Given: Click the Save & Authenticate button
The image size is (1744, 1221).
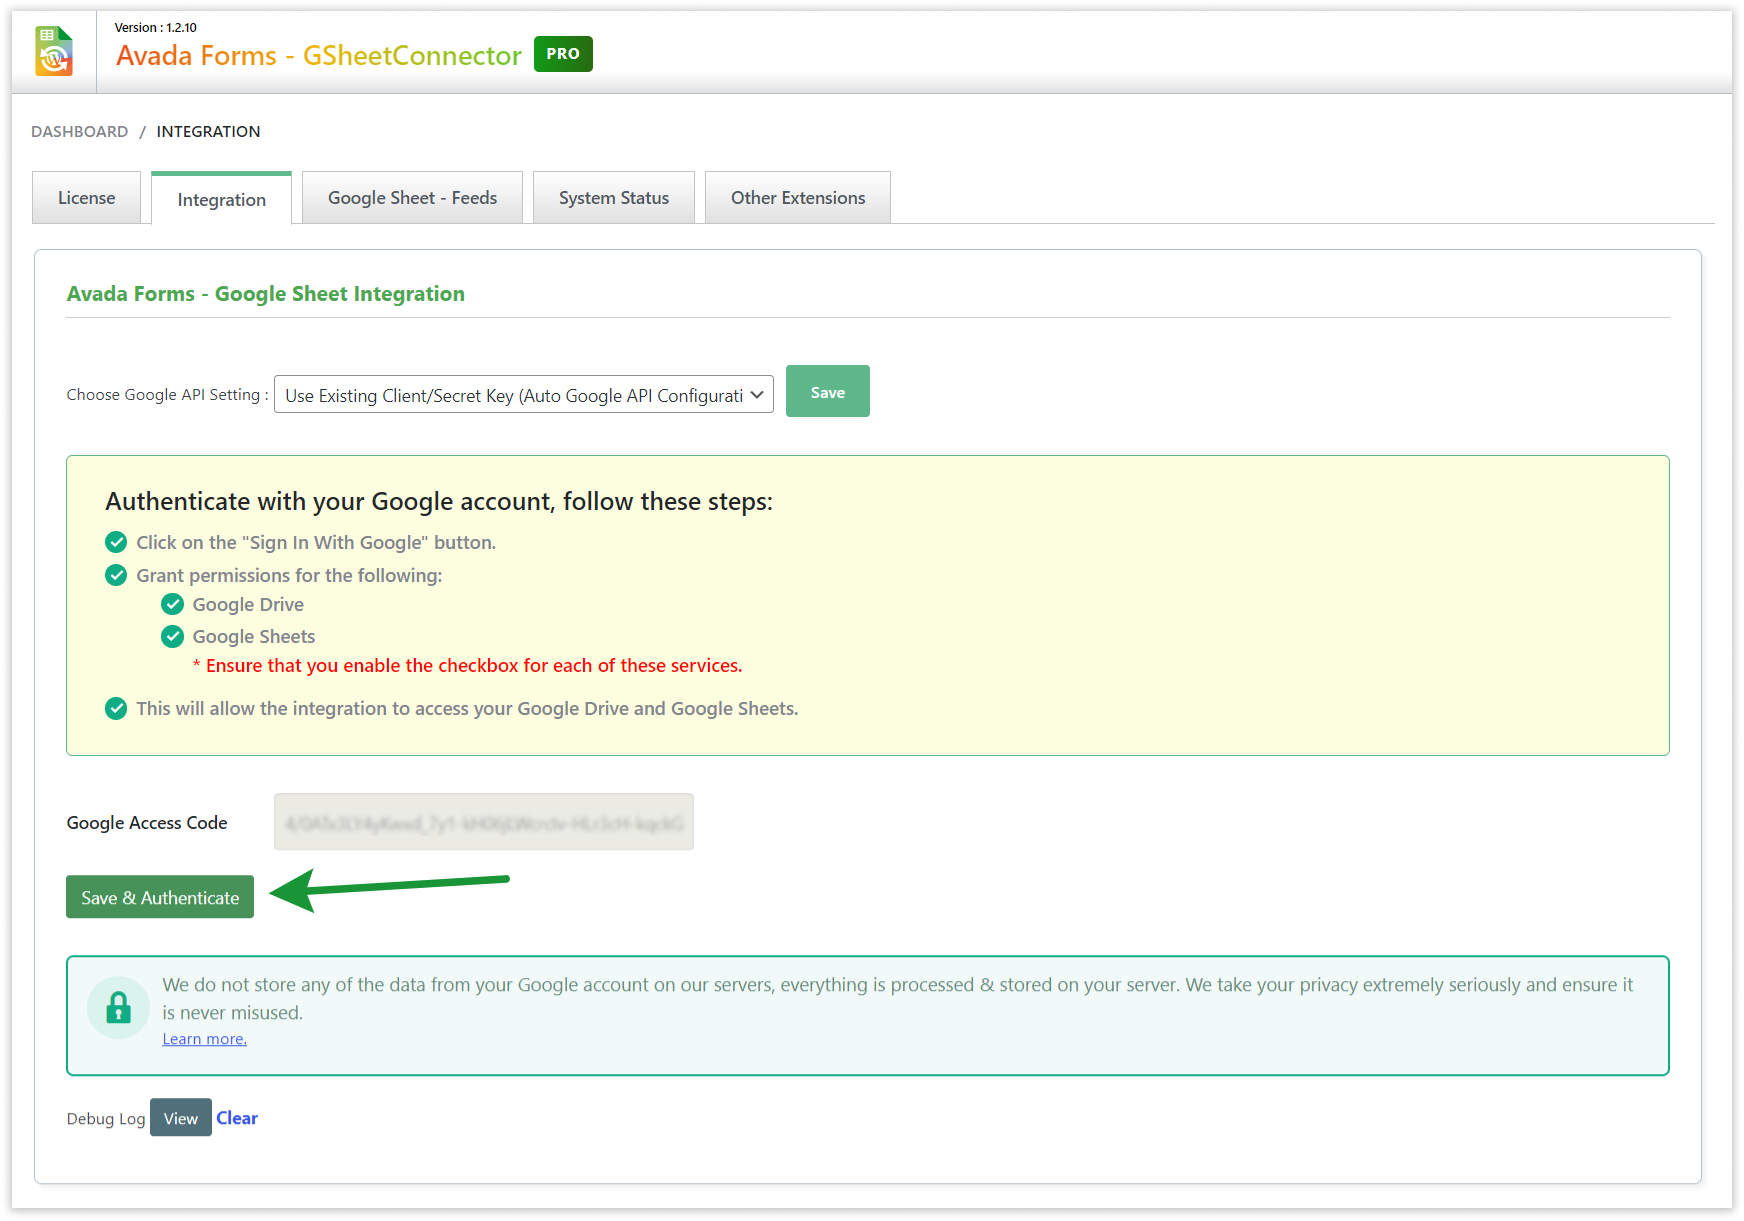Looking at the screenshot, I should click(x=159, y=897).
